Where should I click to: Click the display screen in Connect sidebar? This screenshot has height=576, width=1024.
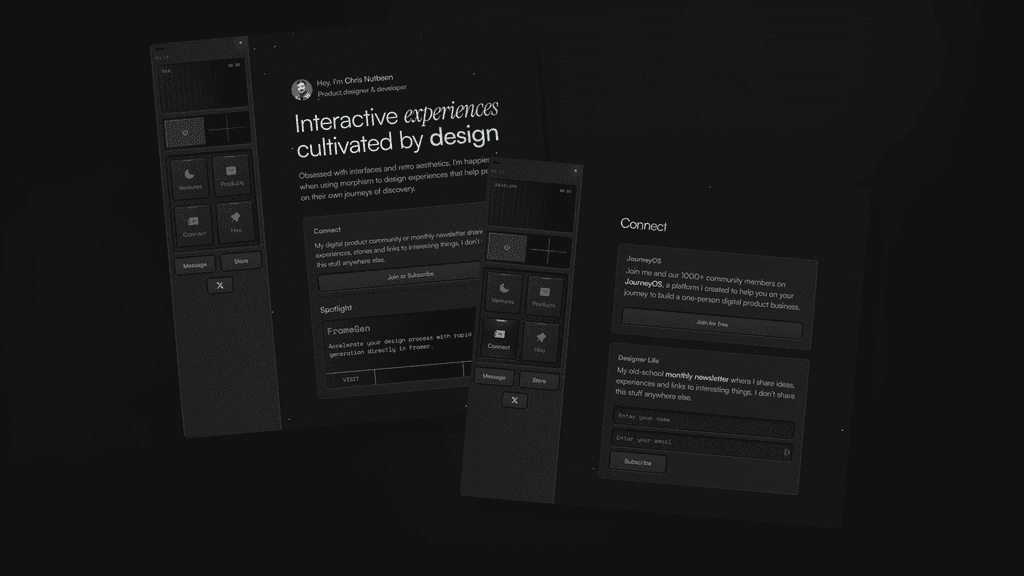532,206
